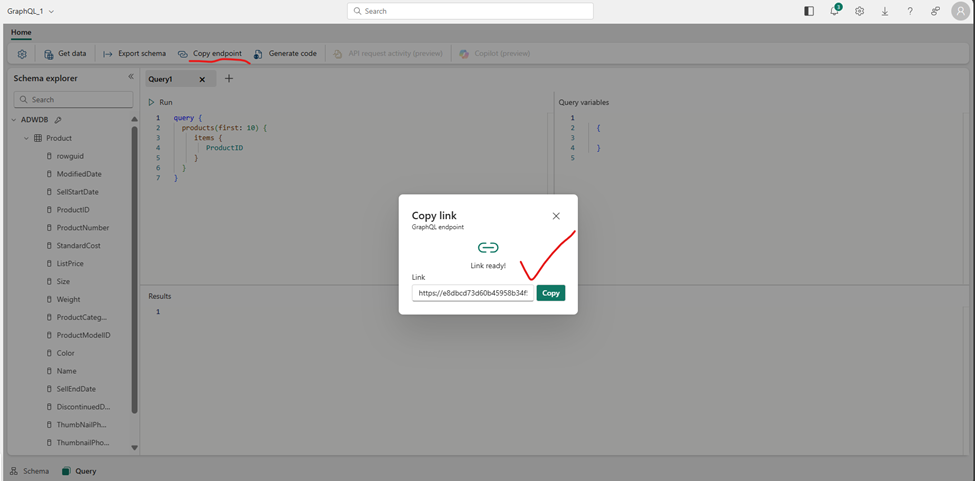Click the user profile avatar
This screenshot has width=975, height=481.
click(x=960, y=11)
